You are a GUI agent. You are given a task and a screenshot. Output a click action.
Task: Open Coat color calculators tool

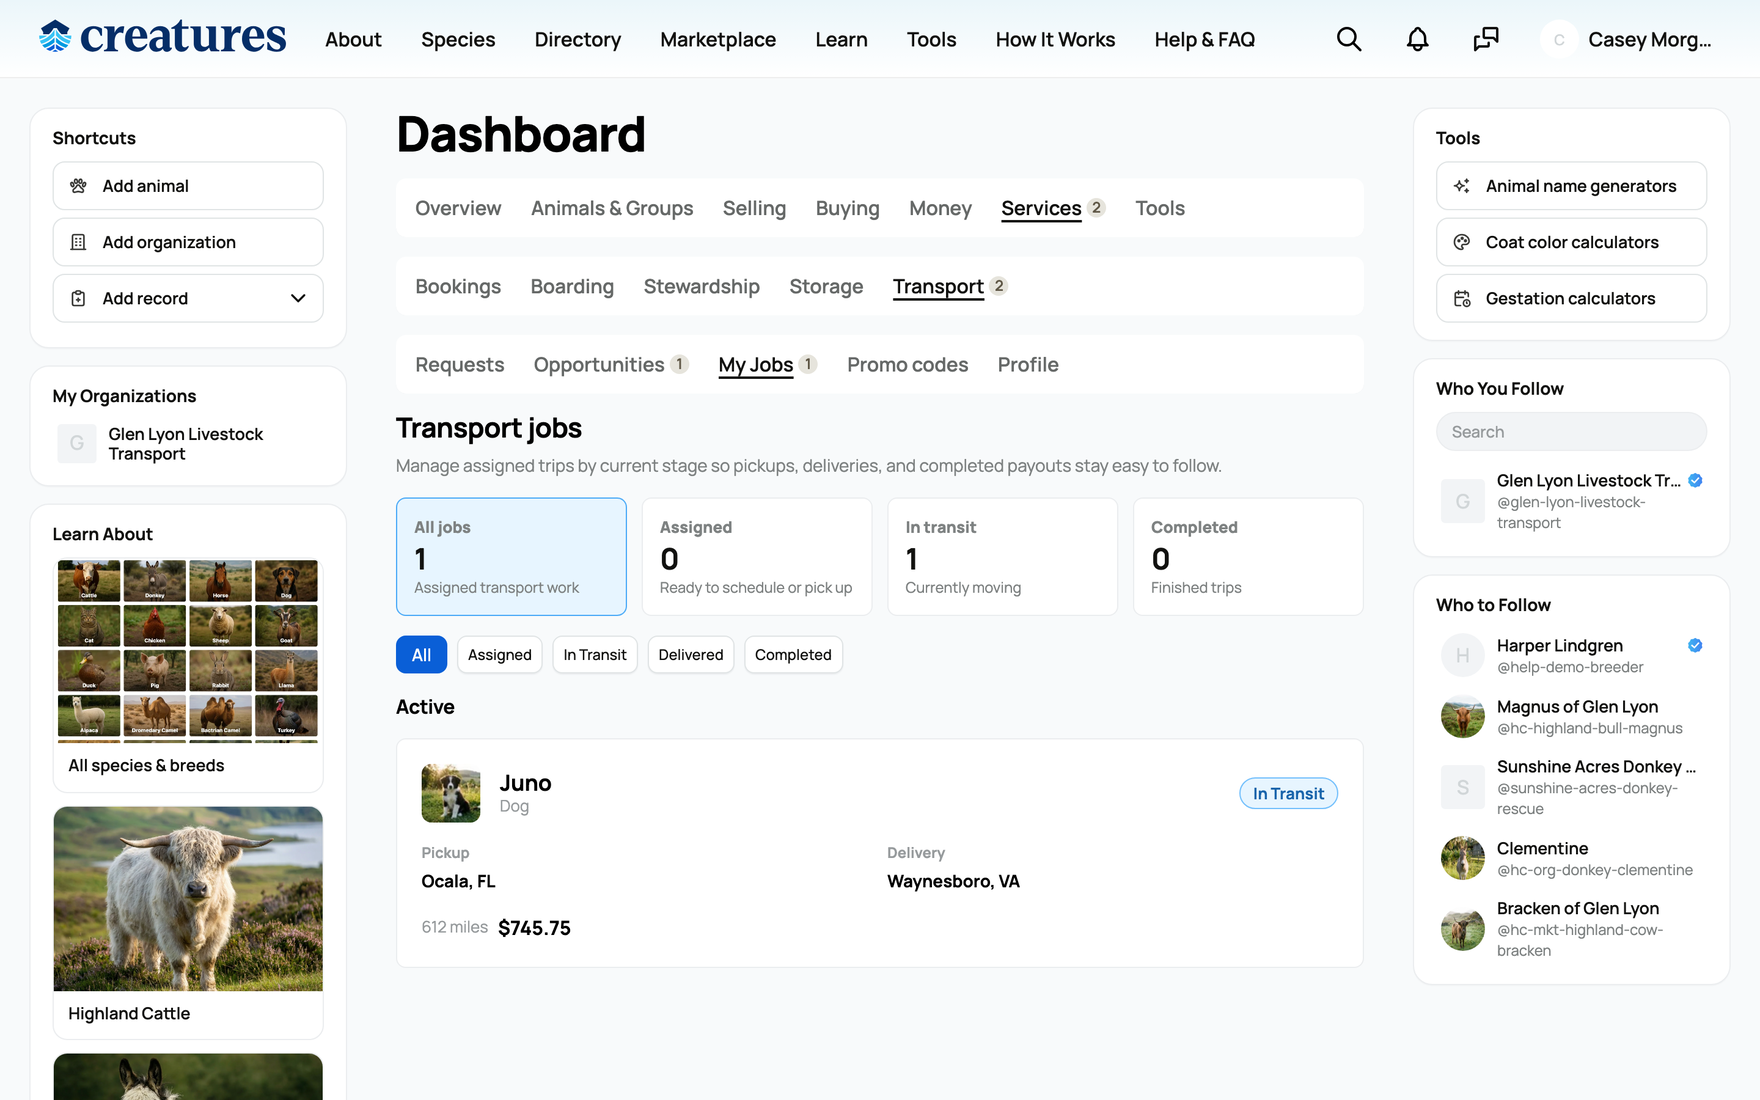click(x=1571, y=242)
